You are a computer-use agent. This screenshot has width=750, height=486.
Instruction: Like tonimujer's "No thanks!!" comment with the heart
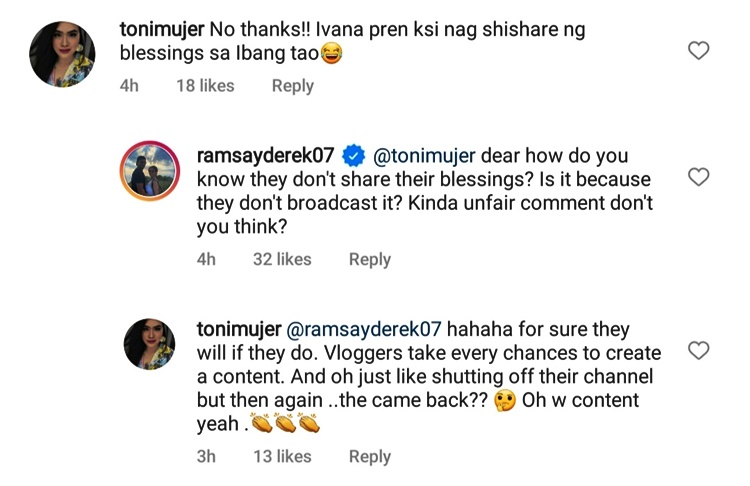click(699, 50)
